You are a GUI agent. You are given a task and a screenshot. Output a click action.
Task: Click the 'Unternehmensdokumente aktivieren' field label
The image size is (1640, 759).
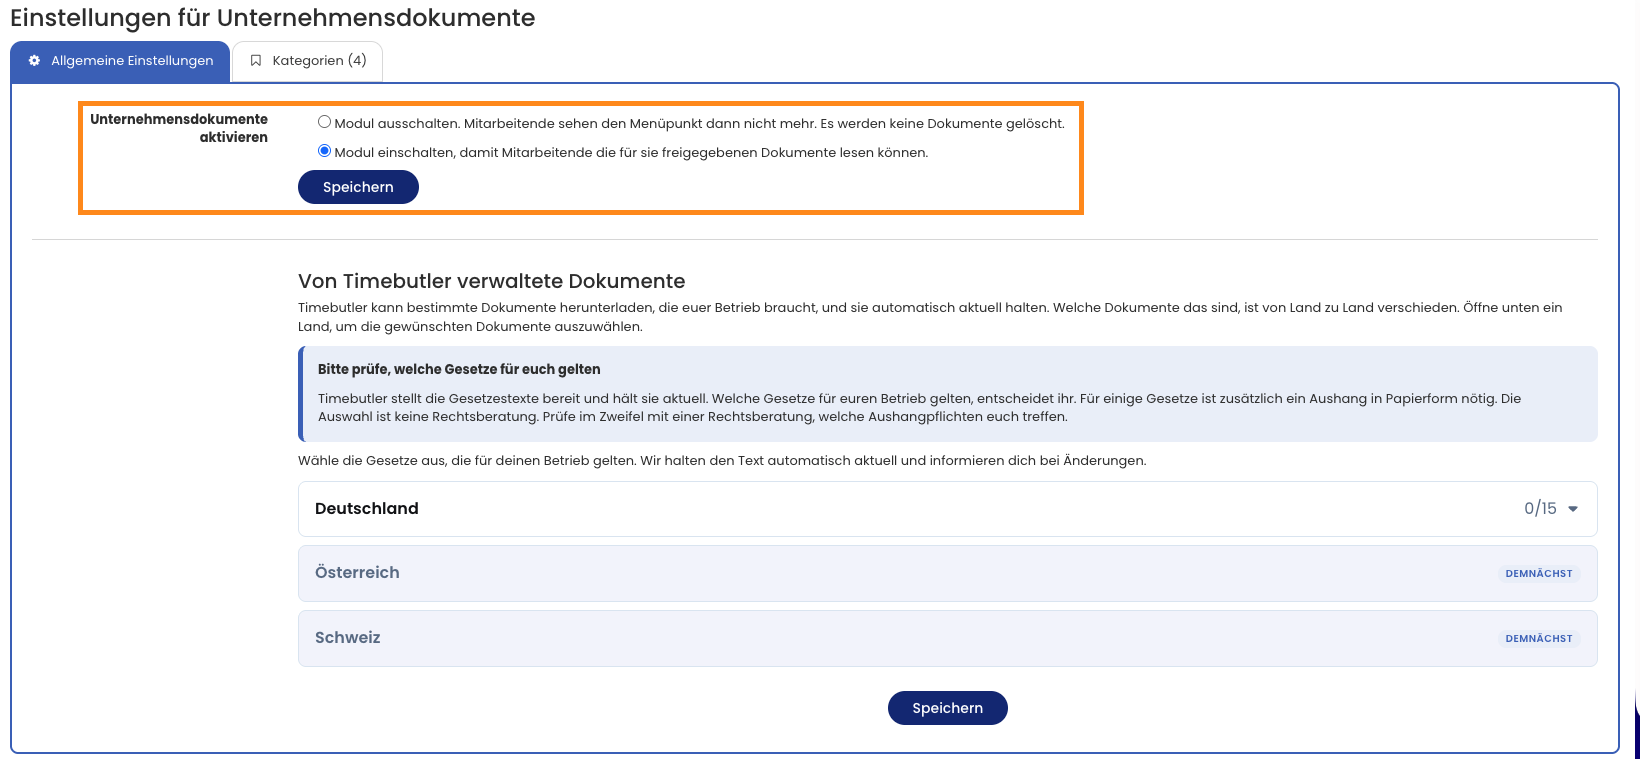[179, 128]
